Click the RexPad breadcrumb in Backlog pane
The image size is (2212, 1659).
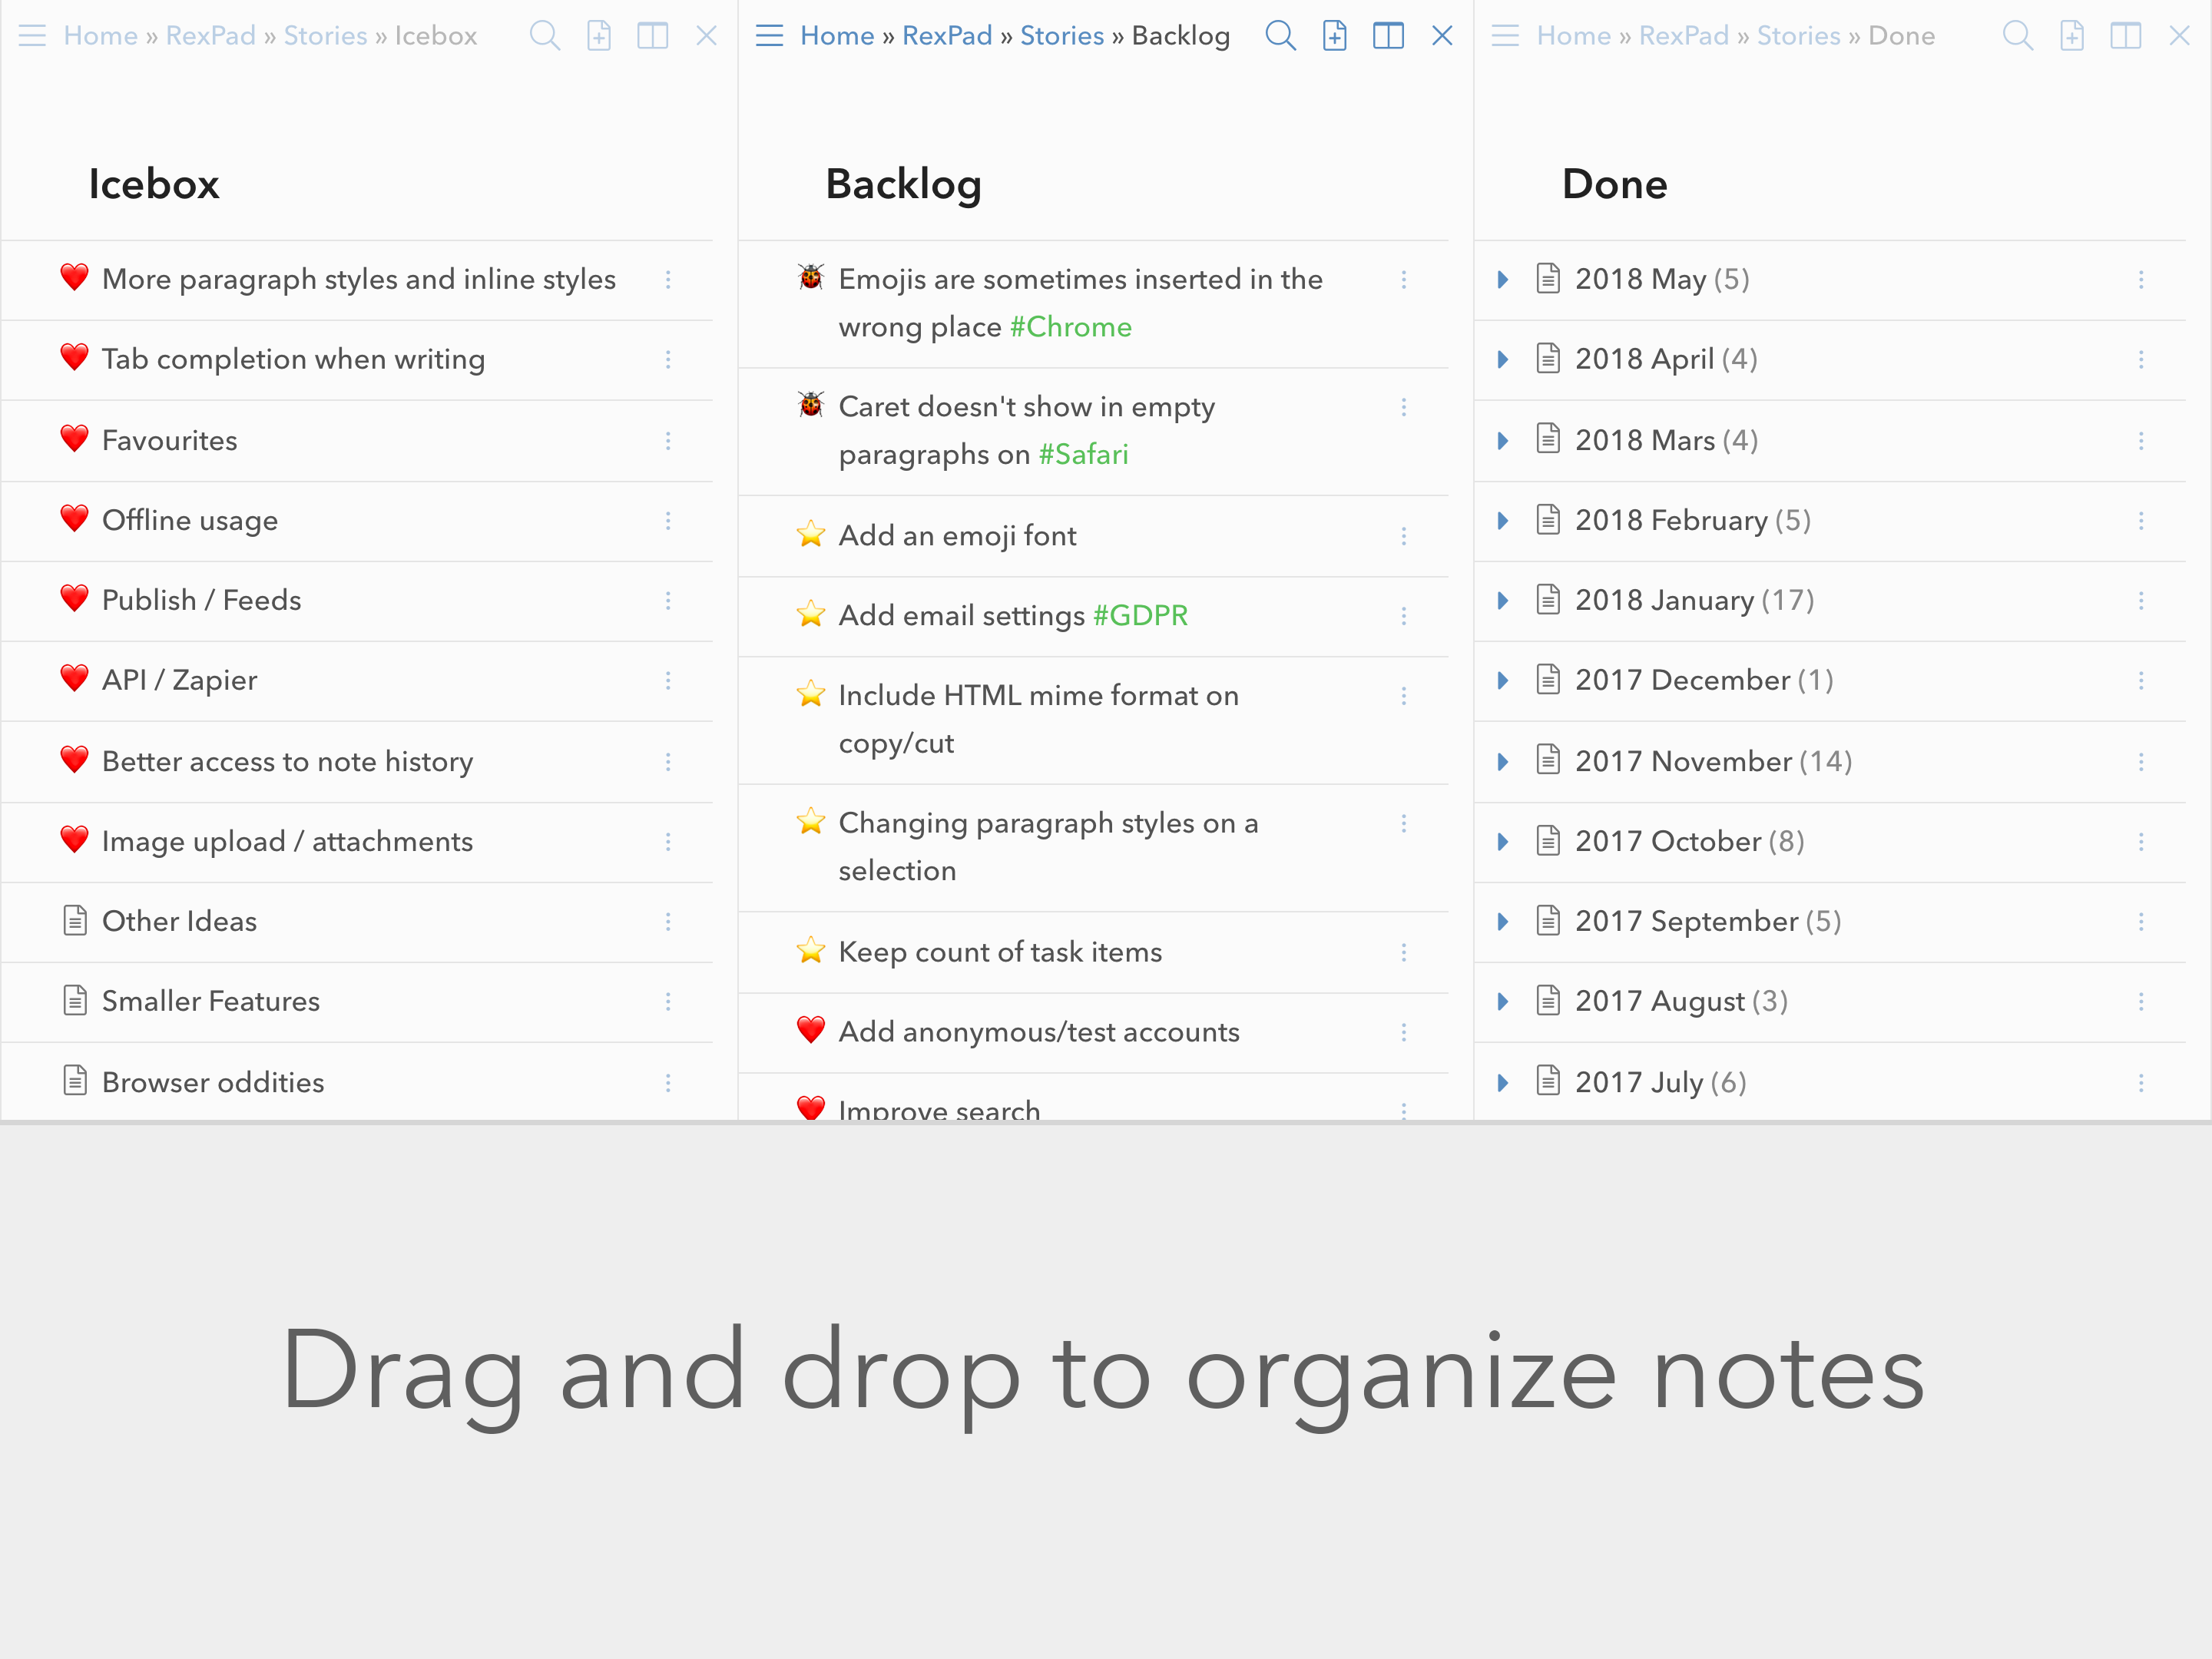point(947,36)
